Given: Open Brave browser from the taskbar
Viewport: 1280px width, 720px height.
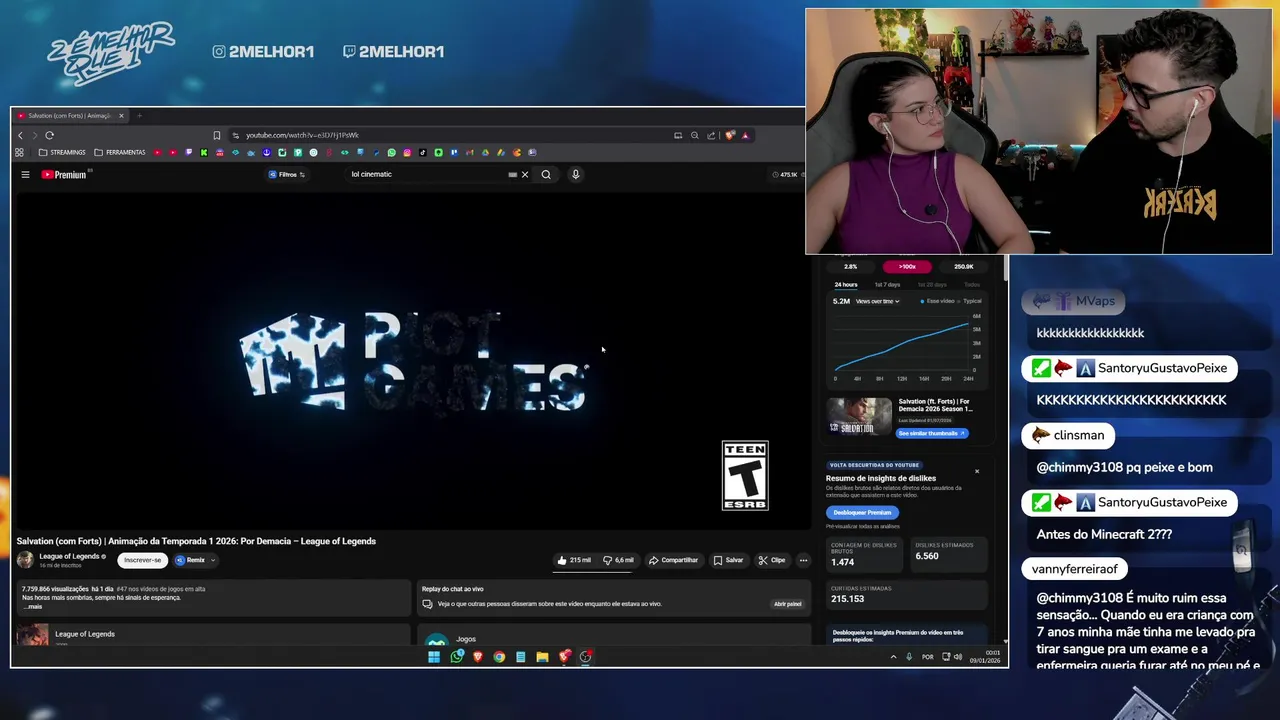Looking at the screenshot, I should coord(478,657).
